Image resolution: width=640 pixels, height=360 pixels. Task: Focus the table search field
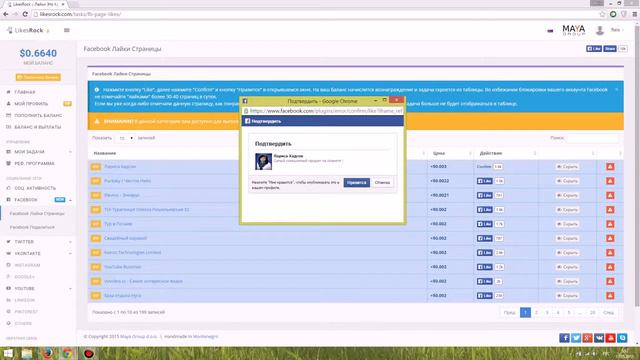point(593,138)
